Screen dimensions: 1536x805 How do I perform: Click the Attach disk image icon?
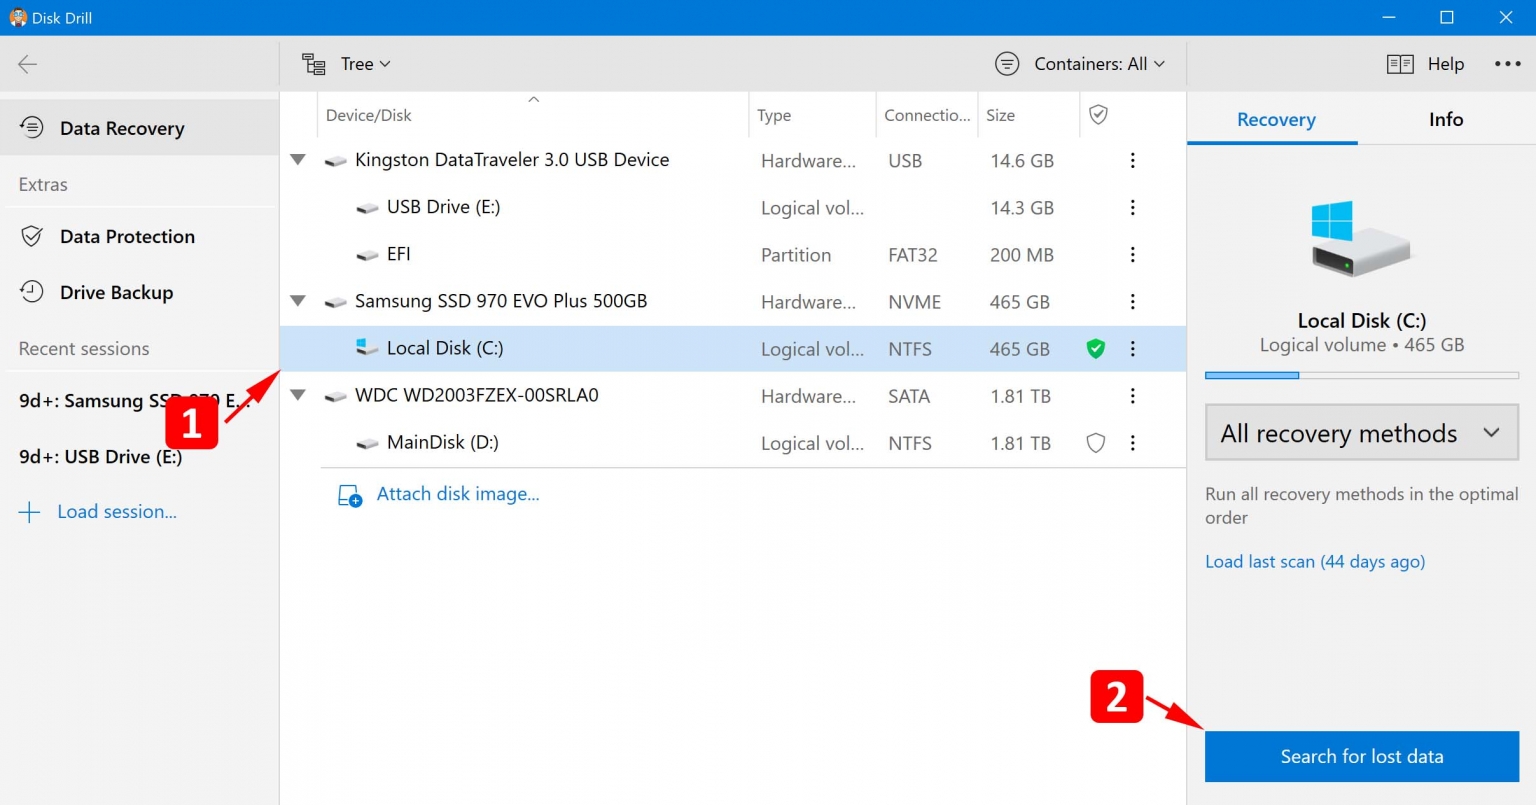tap(349, 494)
